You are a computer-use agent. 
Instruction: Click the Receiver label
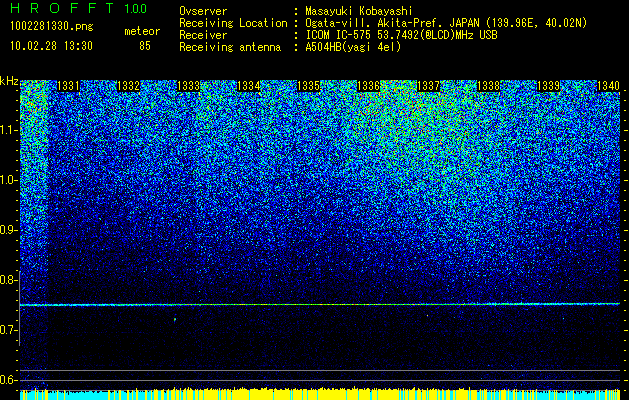[203, 35]
